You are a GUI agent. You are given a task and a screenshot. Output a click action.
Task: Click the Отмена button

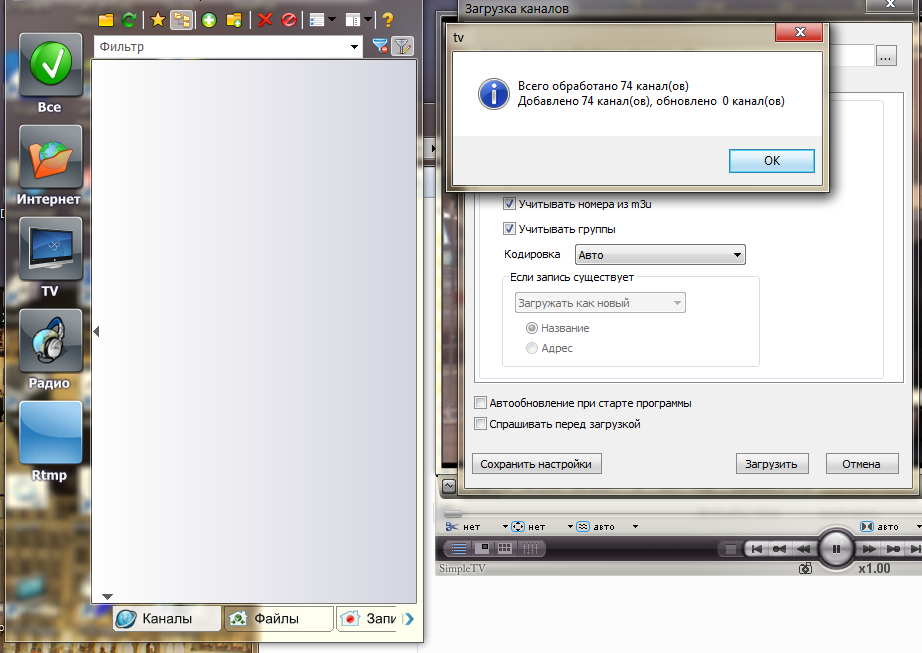pyautogui.click(x=861, y=464)
